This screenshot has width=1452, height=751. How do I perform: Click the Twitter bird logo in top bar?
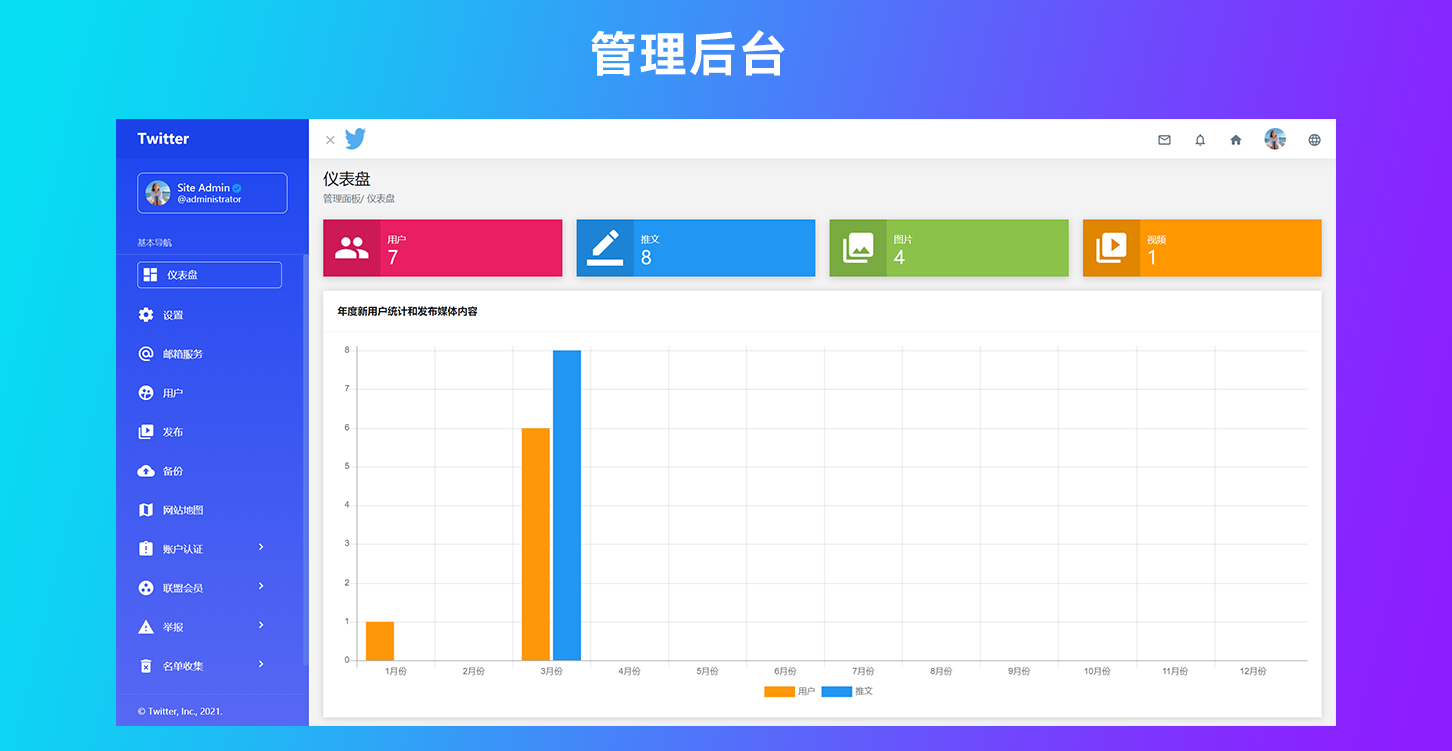(355, 139)
